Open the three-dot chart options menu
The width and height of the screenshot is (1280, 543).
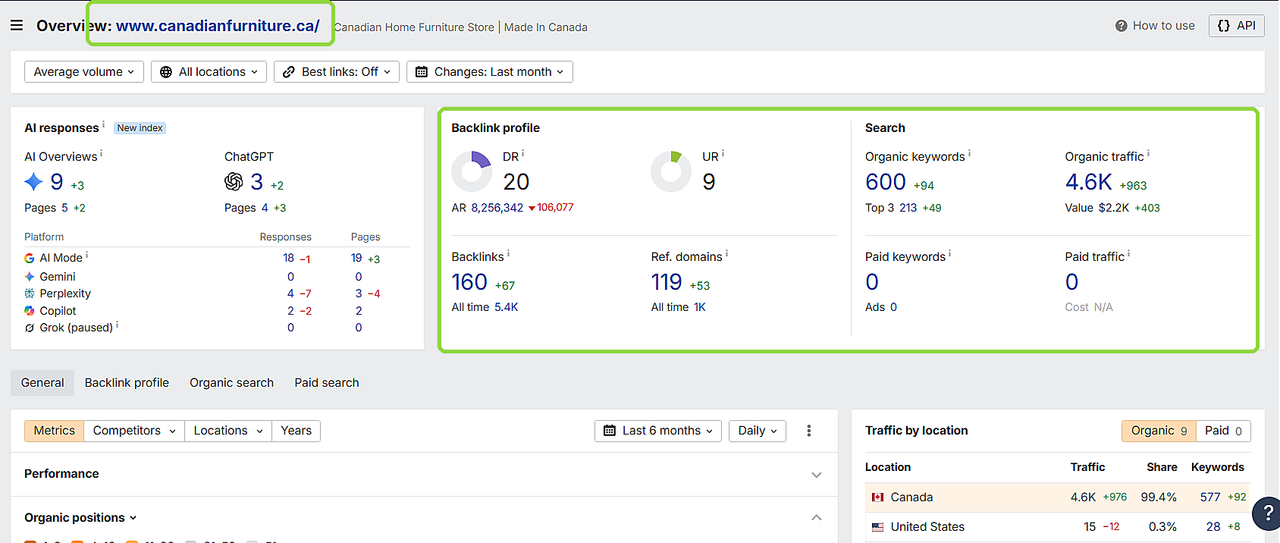[x=809, y=431]
